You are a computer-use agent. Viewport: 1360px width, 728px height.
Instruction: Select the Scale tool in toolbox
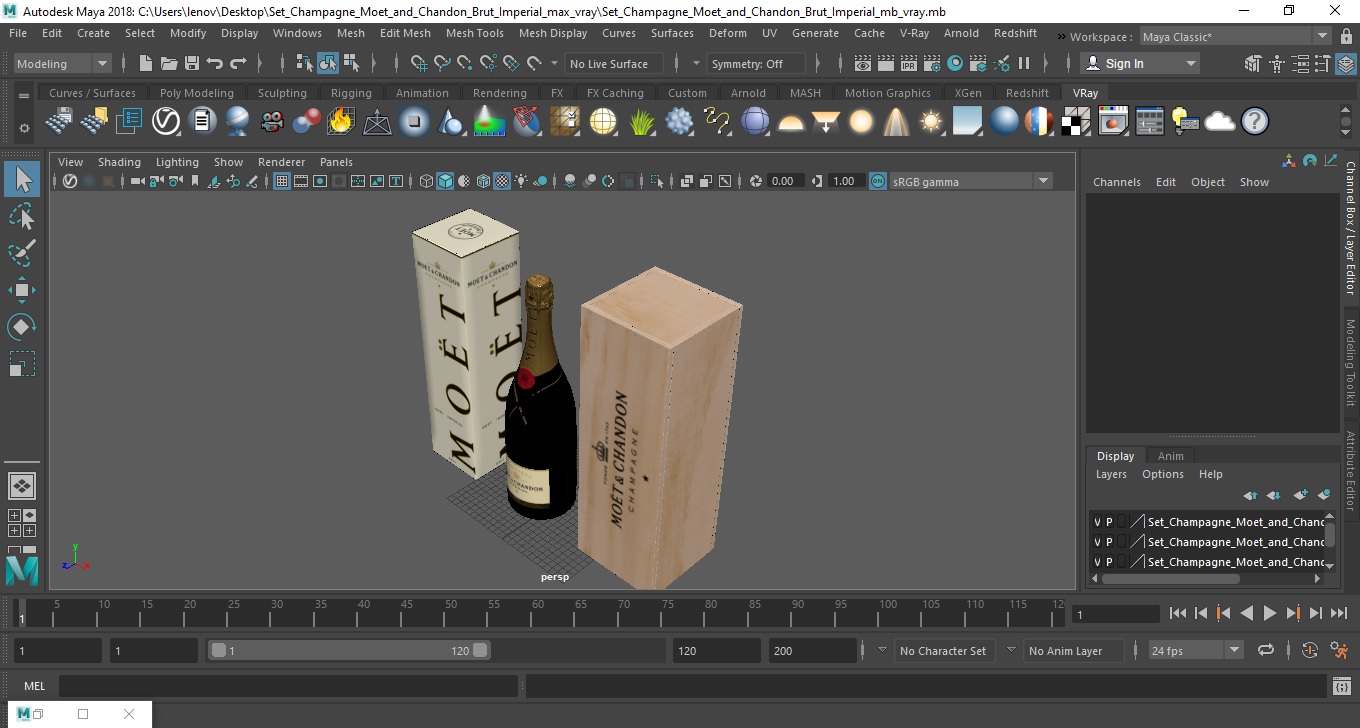(x=22, y=364)
